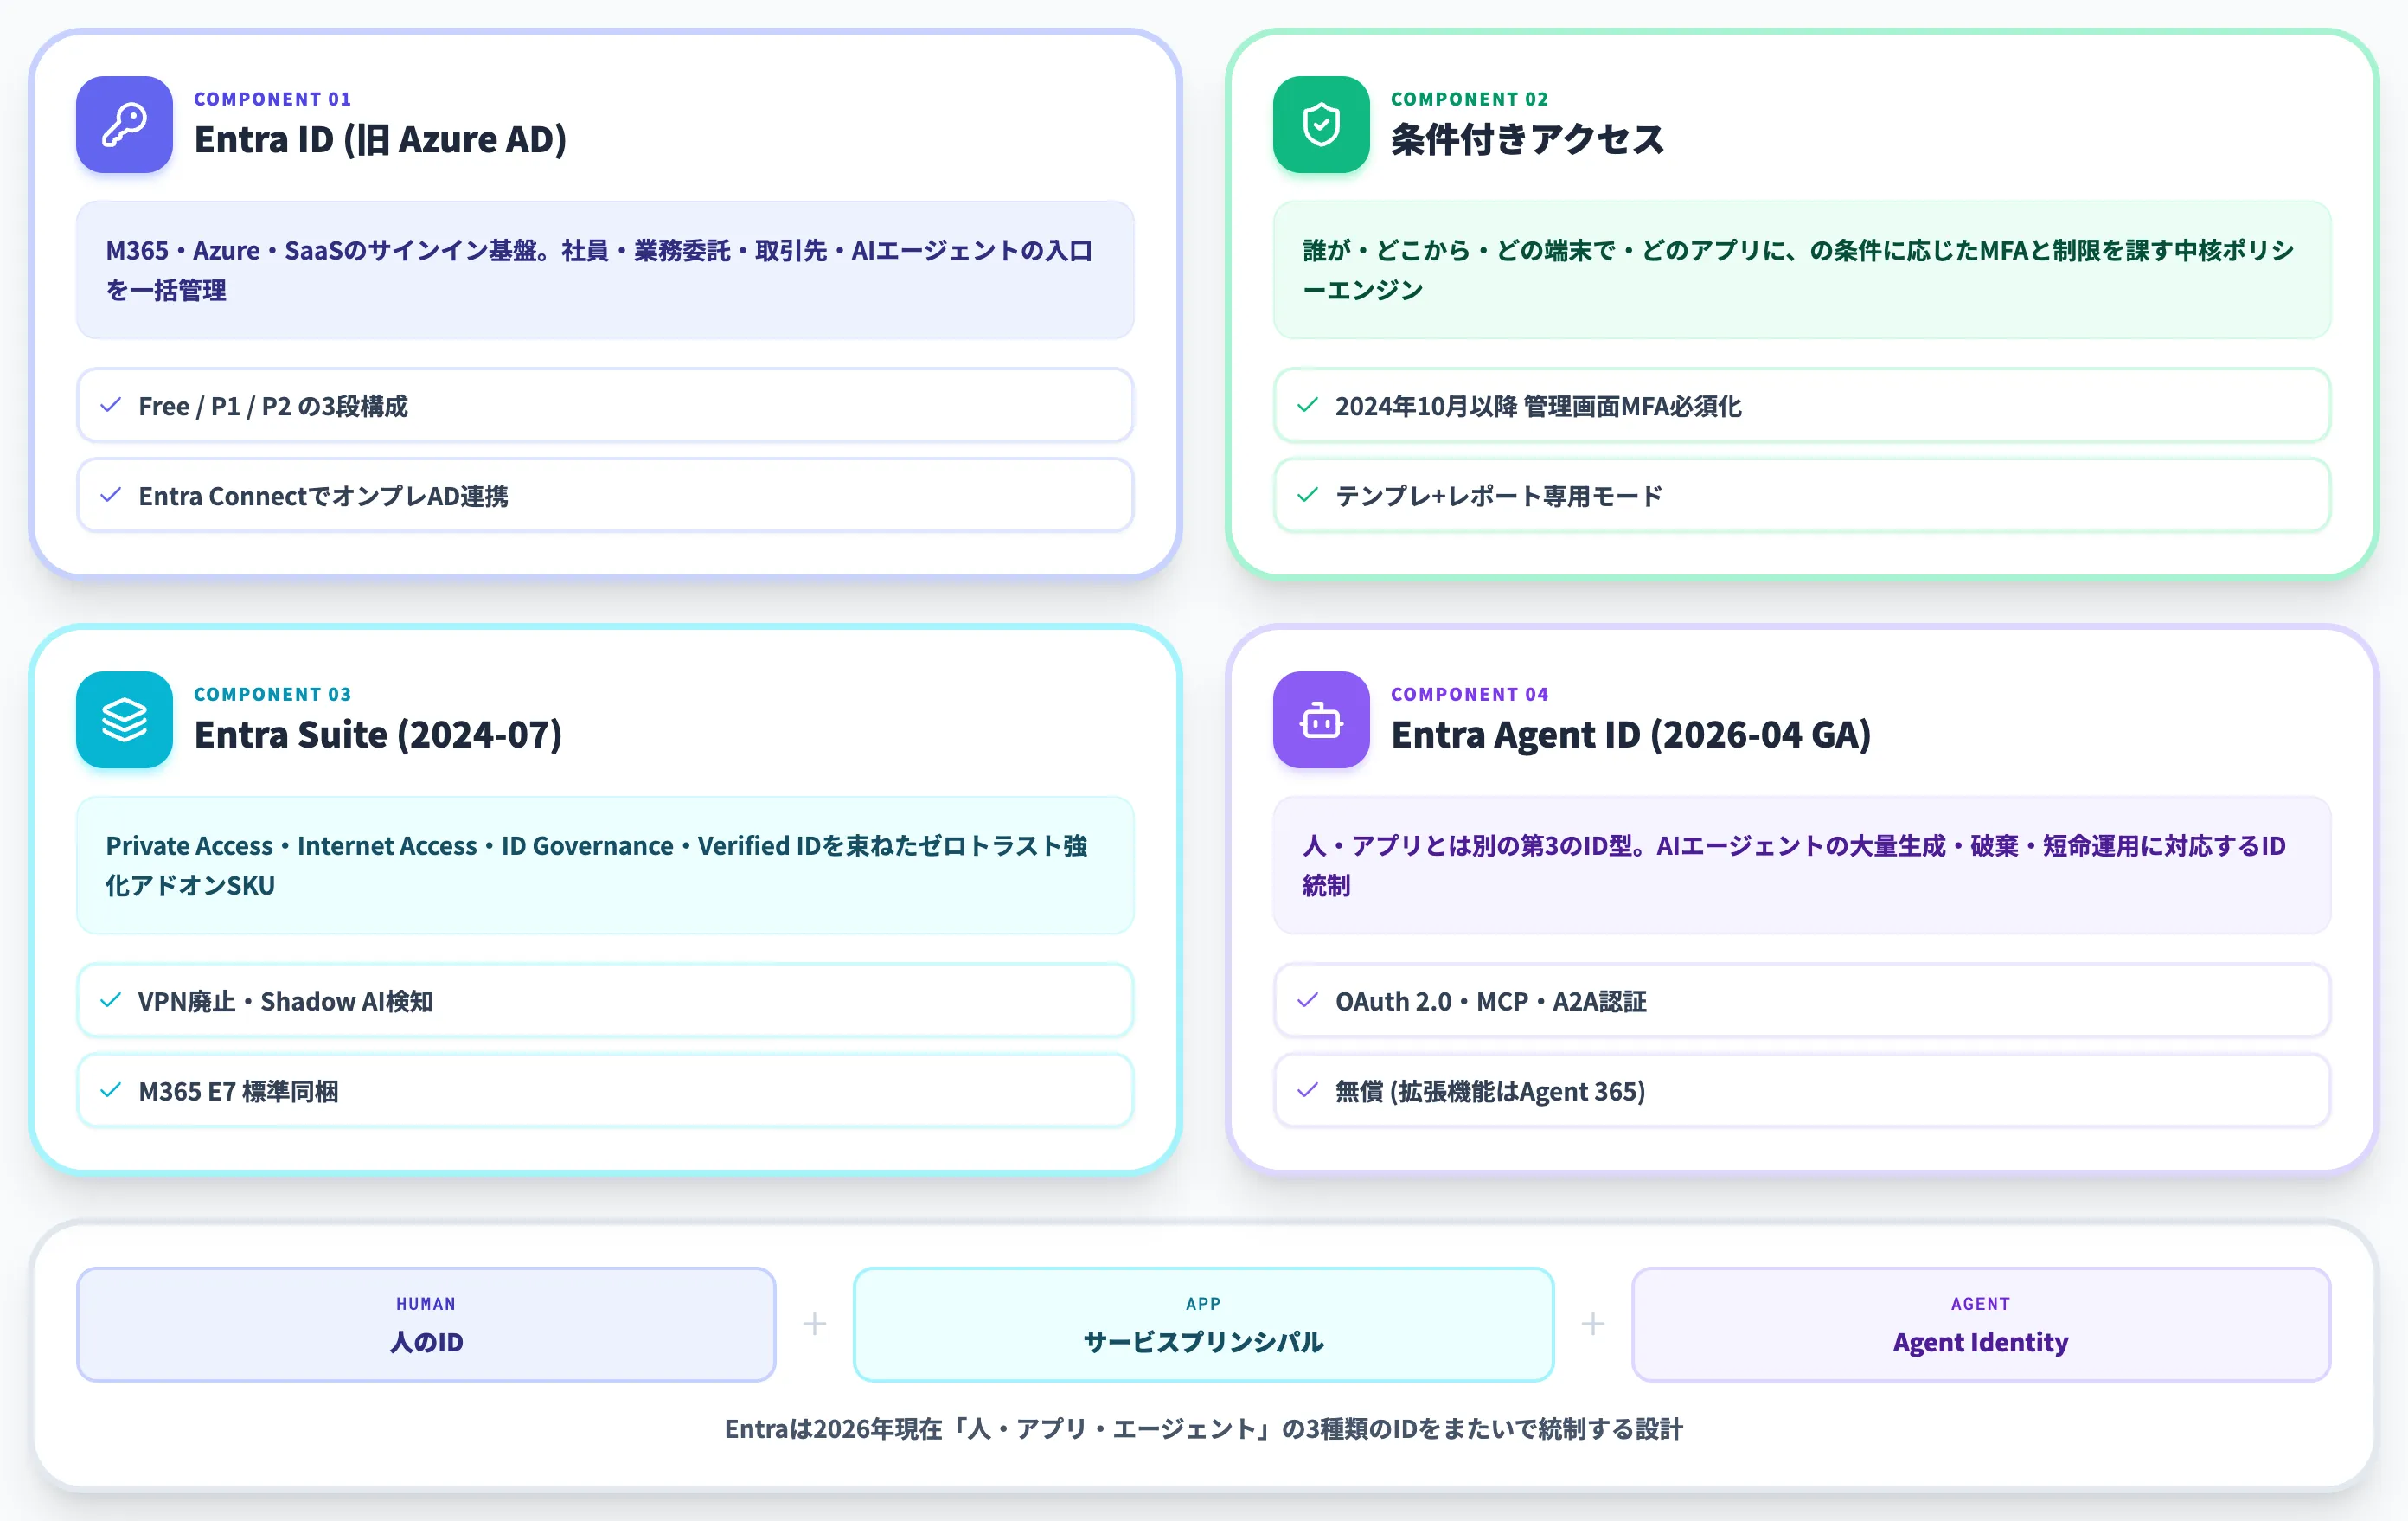Click the M365 E7 標準同梱 row text
Viewport: 2408px width, 1521px height.
pos(238,1091)
